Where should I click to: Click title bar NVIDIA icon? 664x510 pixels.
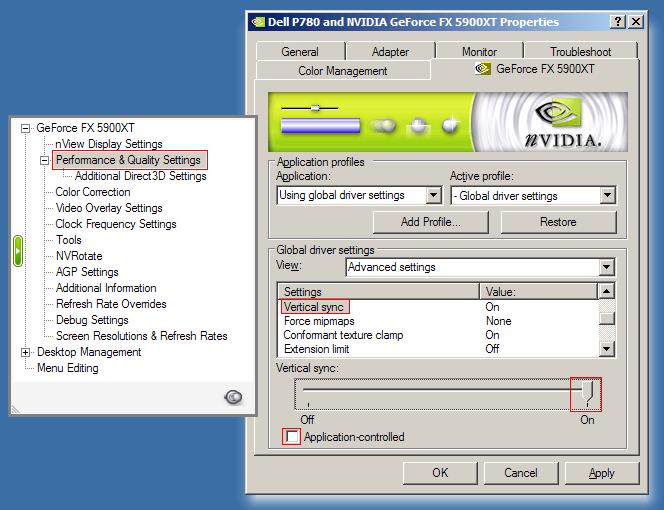click(x=258, y=22)
